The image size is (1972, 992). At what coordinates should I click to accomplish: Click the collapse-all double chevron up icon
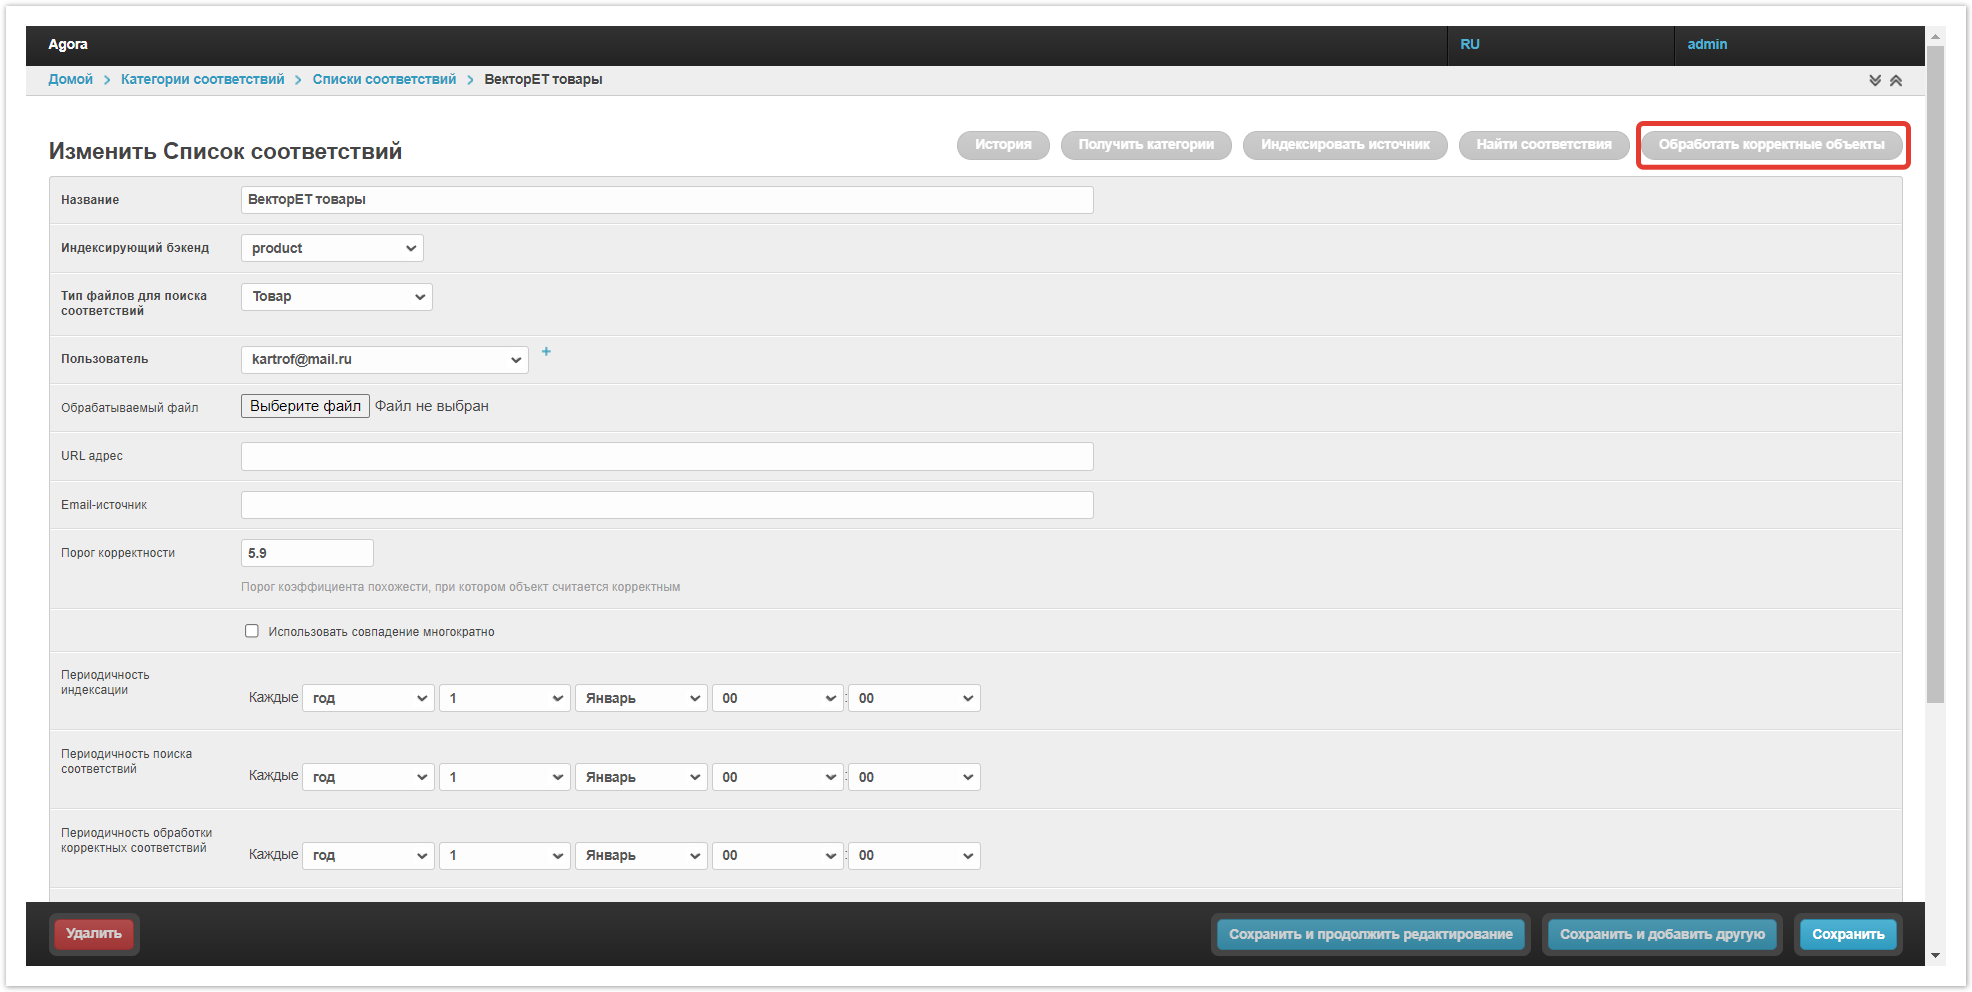(1896, 81)
